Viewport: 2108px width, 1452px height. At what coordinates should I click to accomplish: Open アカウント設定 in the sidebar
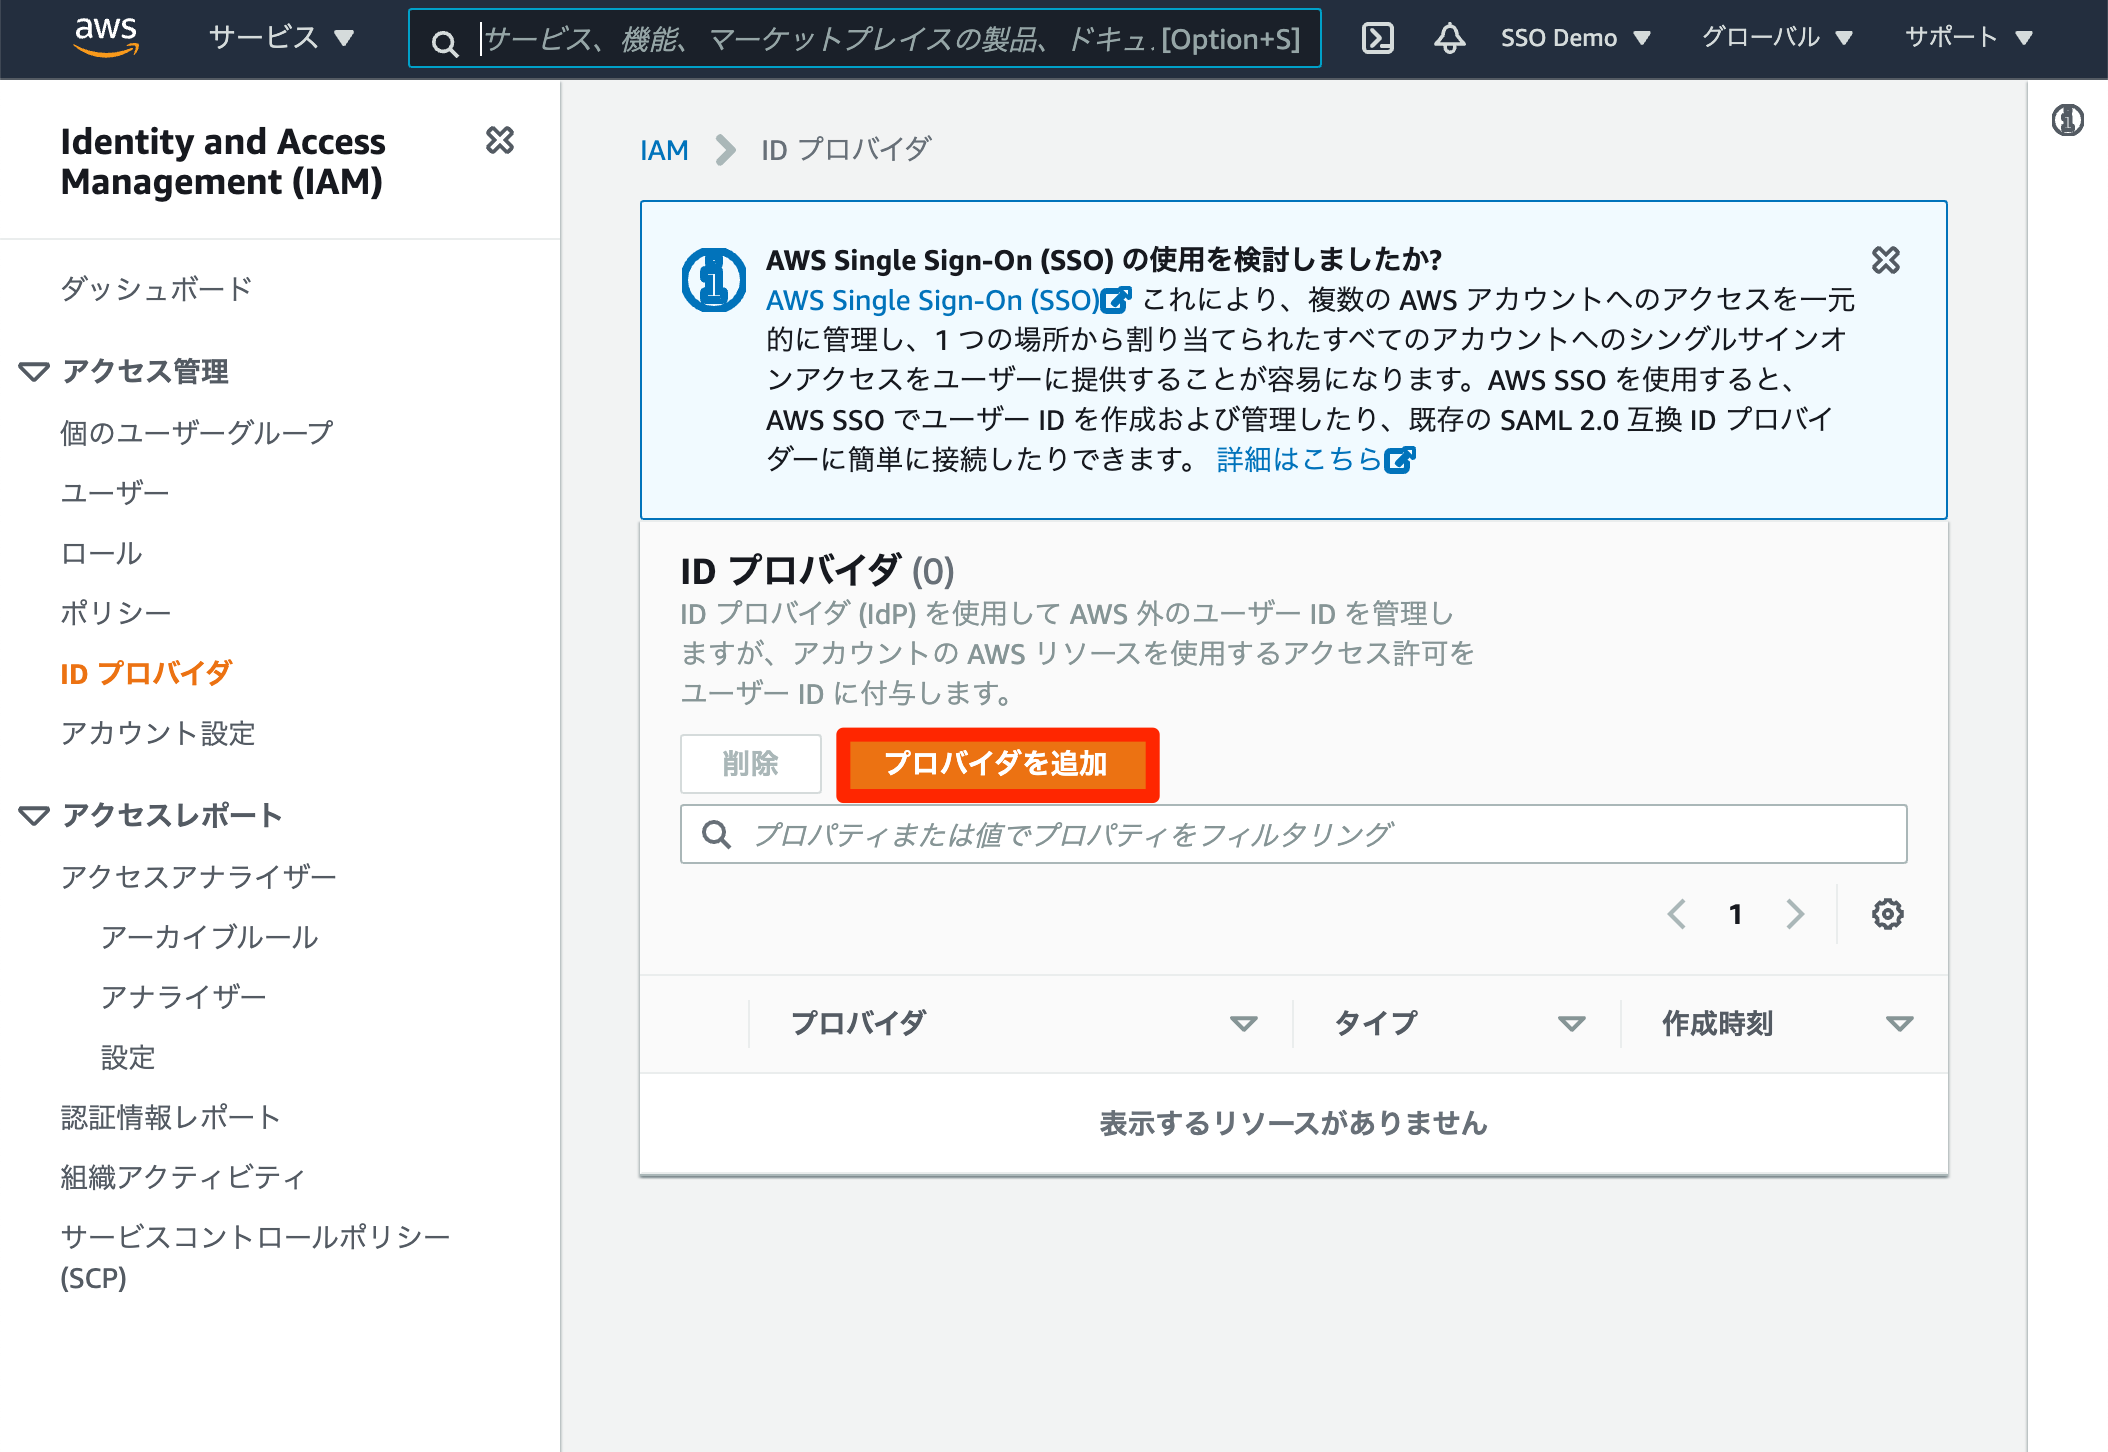point(158,733)
